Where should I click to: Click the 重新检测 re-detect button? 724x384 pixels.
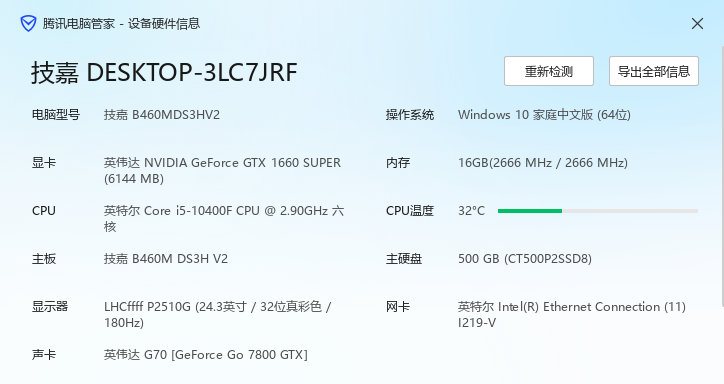point(549,71)
